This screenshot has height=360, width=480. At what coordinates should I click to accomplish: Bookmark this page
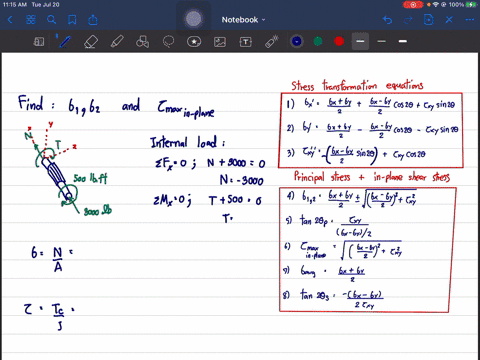72,20
